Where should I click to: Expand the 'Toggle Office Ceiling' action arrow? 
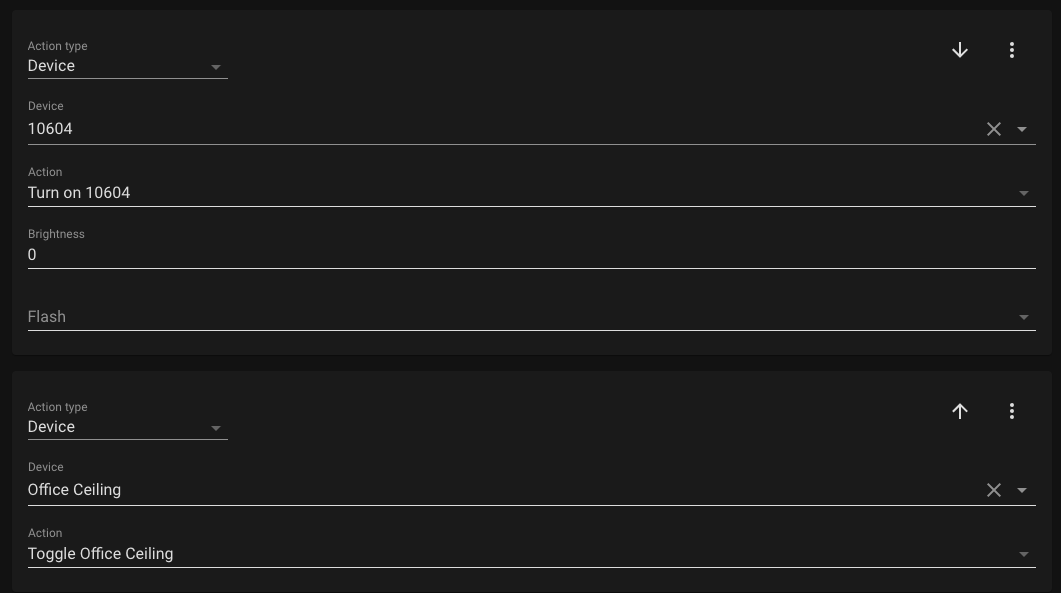1023,555
